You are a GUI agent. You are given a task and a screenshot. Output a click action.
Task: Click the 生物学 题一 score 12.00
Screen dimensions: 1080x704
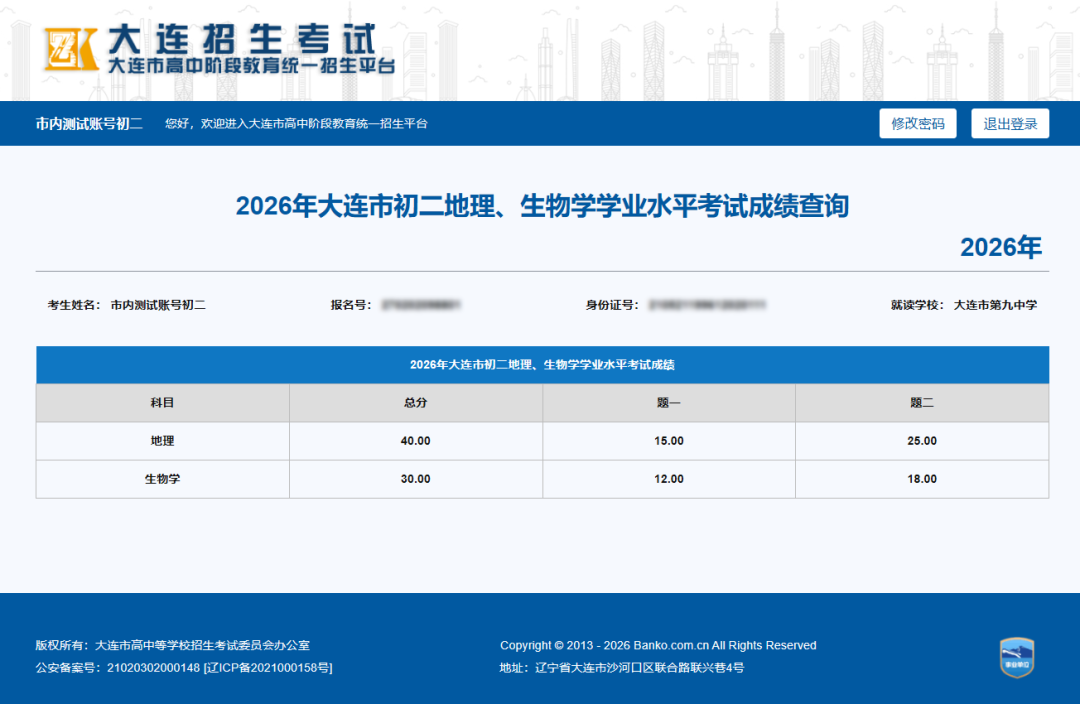[x=669, y=479]
